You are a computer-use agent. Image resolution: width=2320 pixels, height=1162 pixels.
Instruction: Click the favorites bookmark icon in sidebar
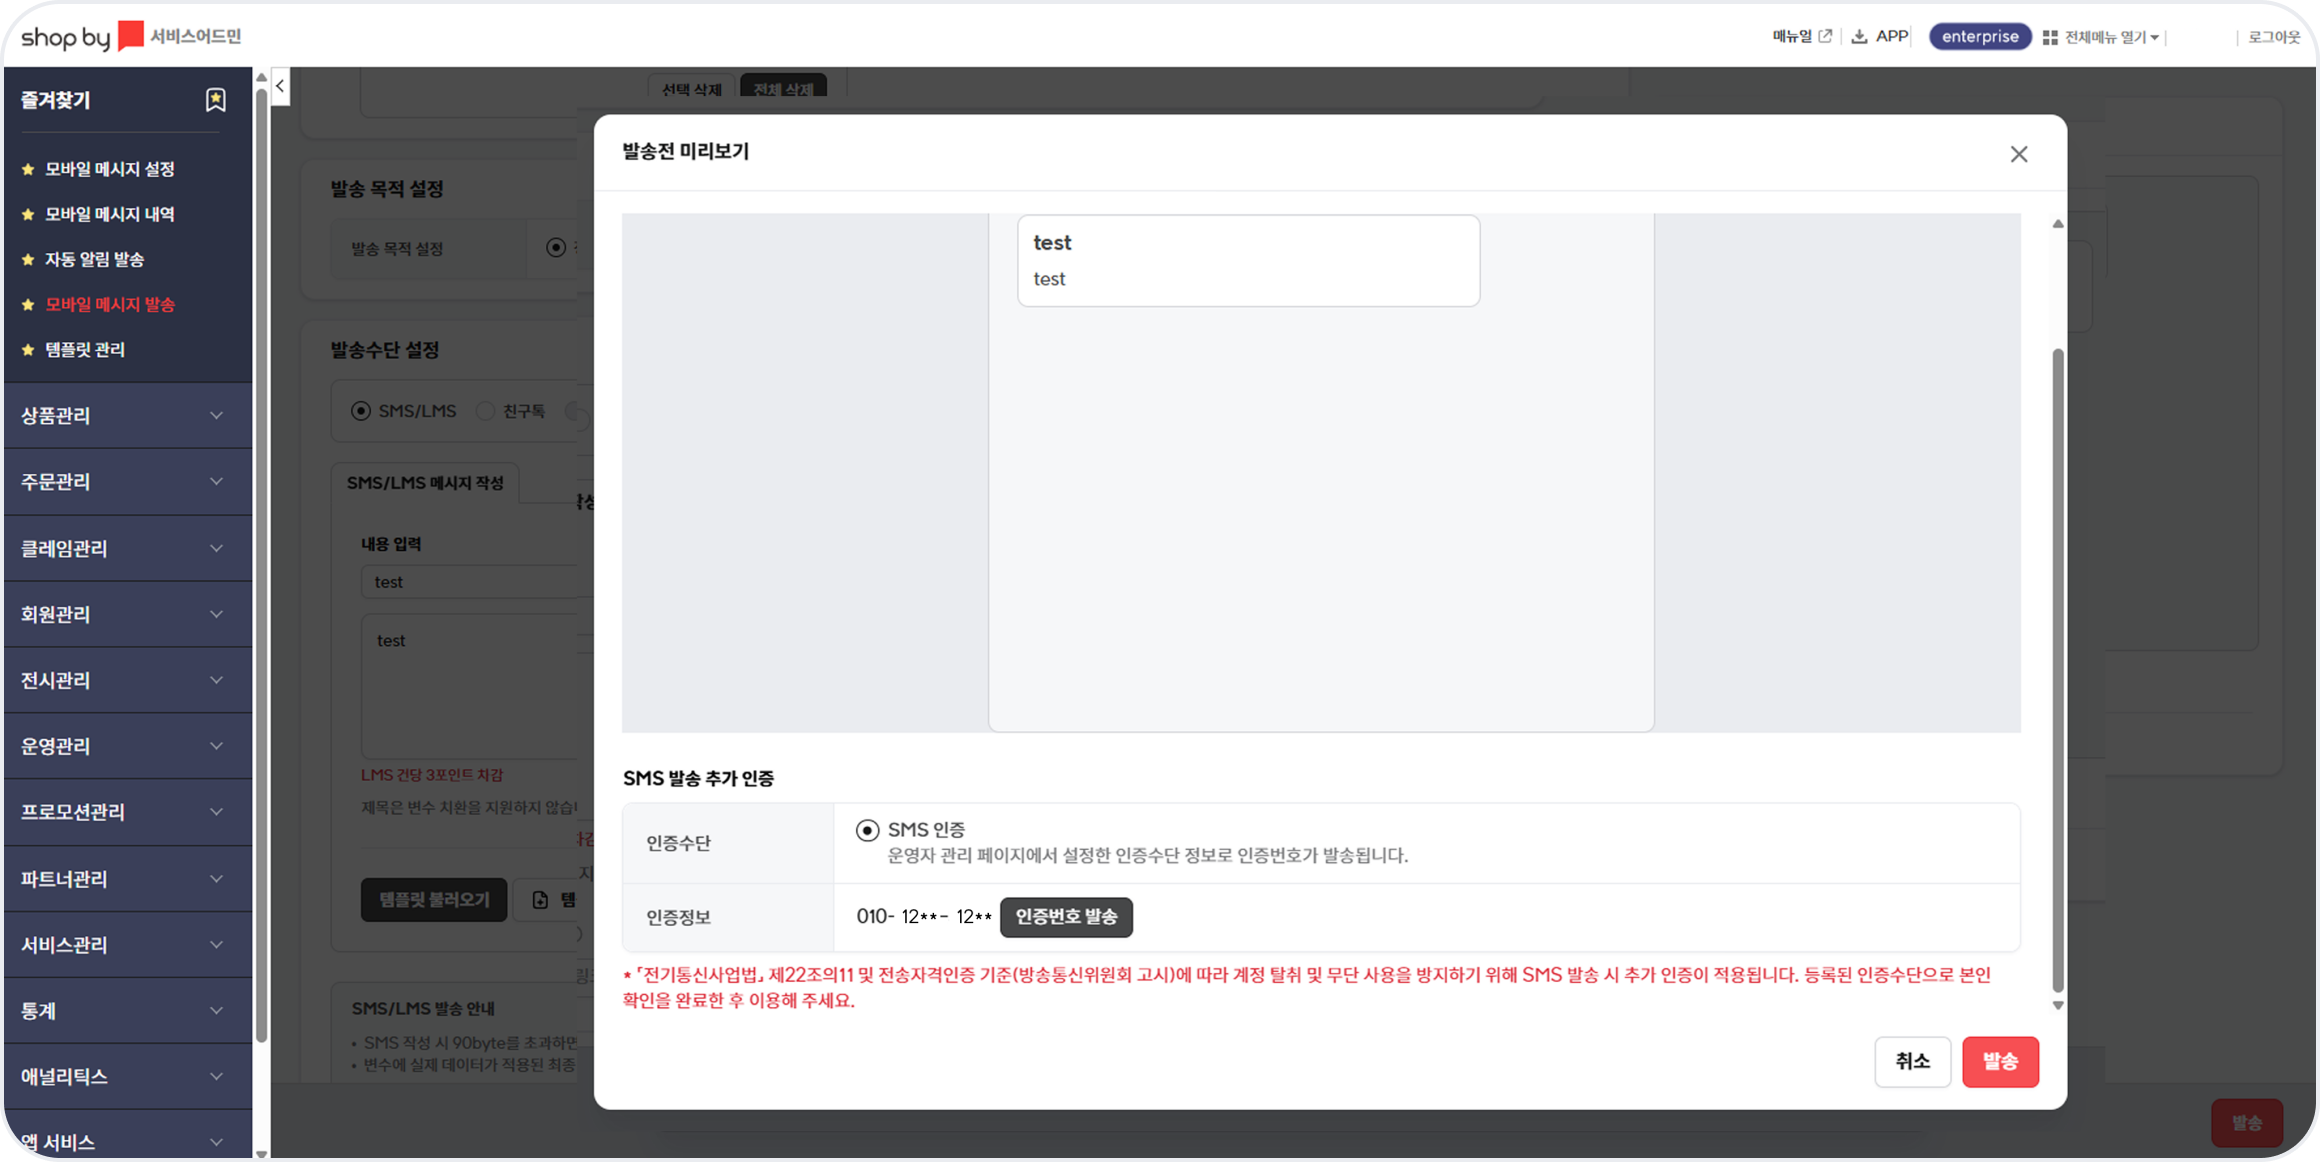215,99
